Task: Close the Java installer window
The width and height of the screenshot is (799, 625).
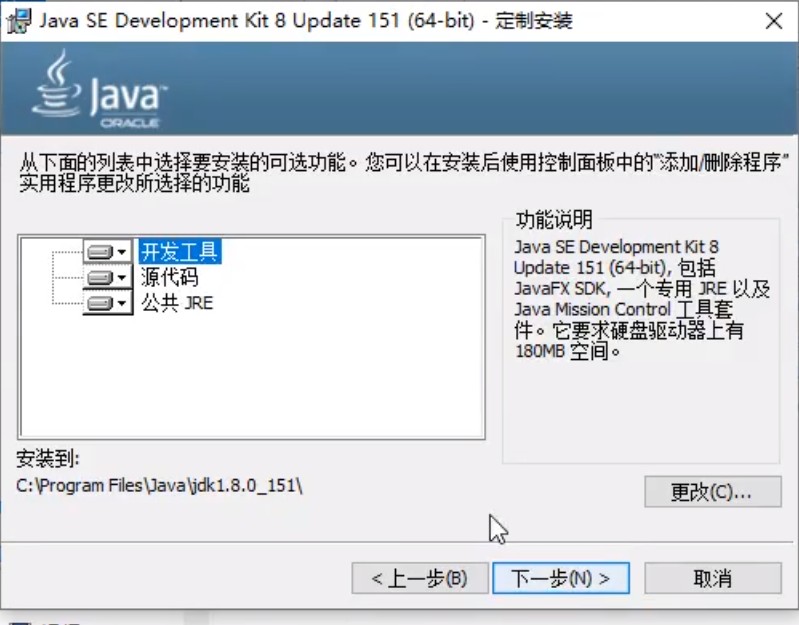Action: point(774,21)
